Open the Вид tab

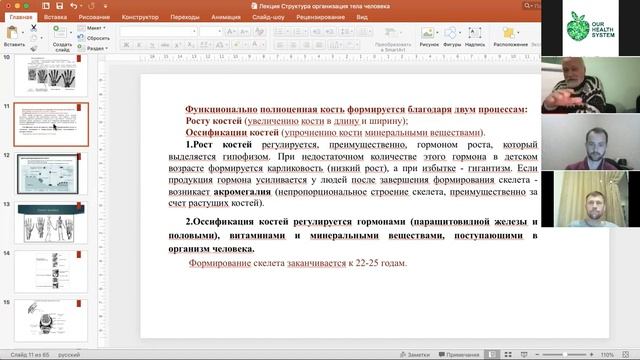click(362, 17)
